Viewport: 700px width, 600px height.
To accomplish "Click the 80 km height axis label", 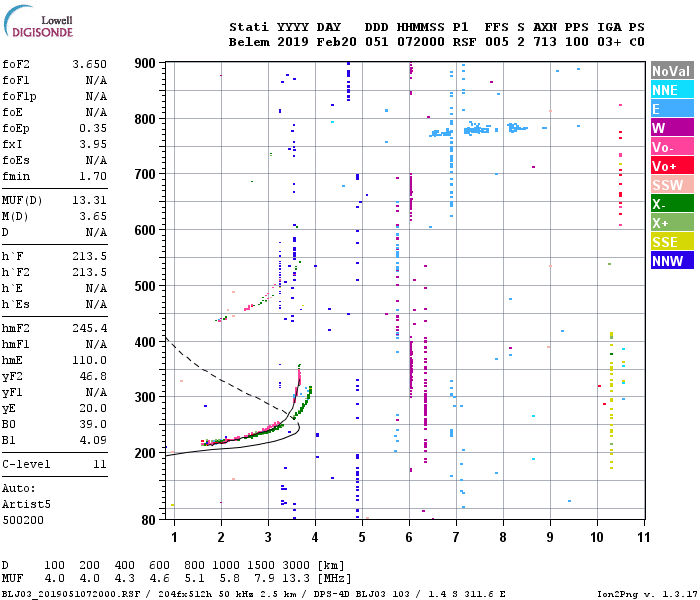I will coord(149,520).
